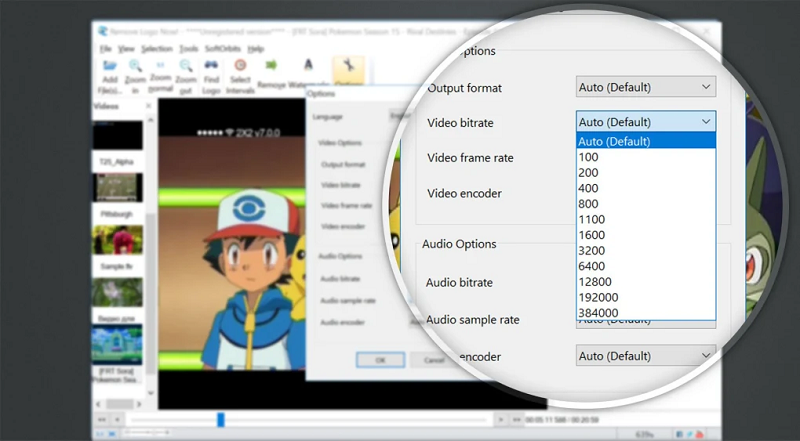
Task: Choose 800 from the bitrate list
Action: (646, 204)
